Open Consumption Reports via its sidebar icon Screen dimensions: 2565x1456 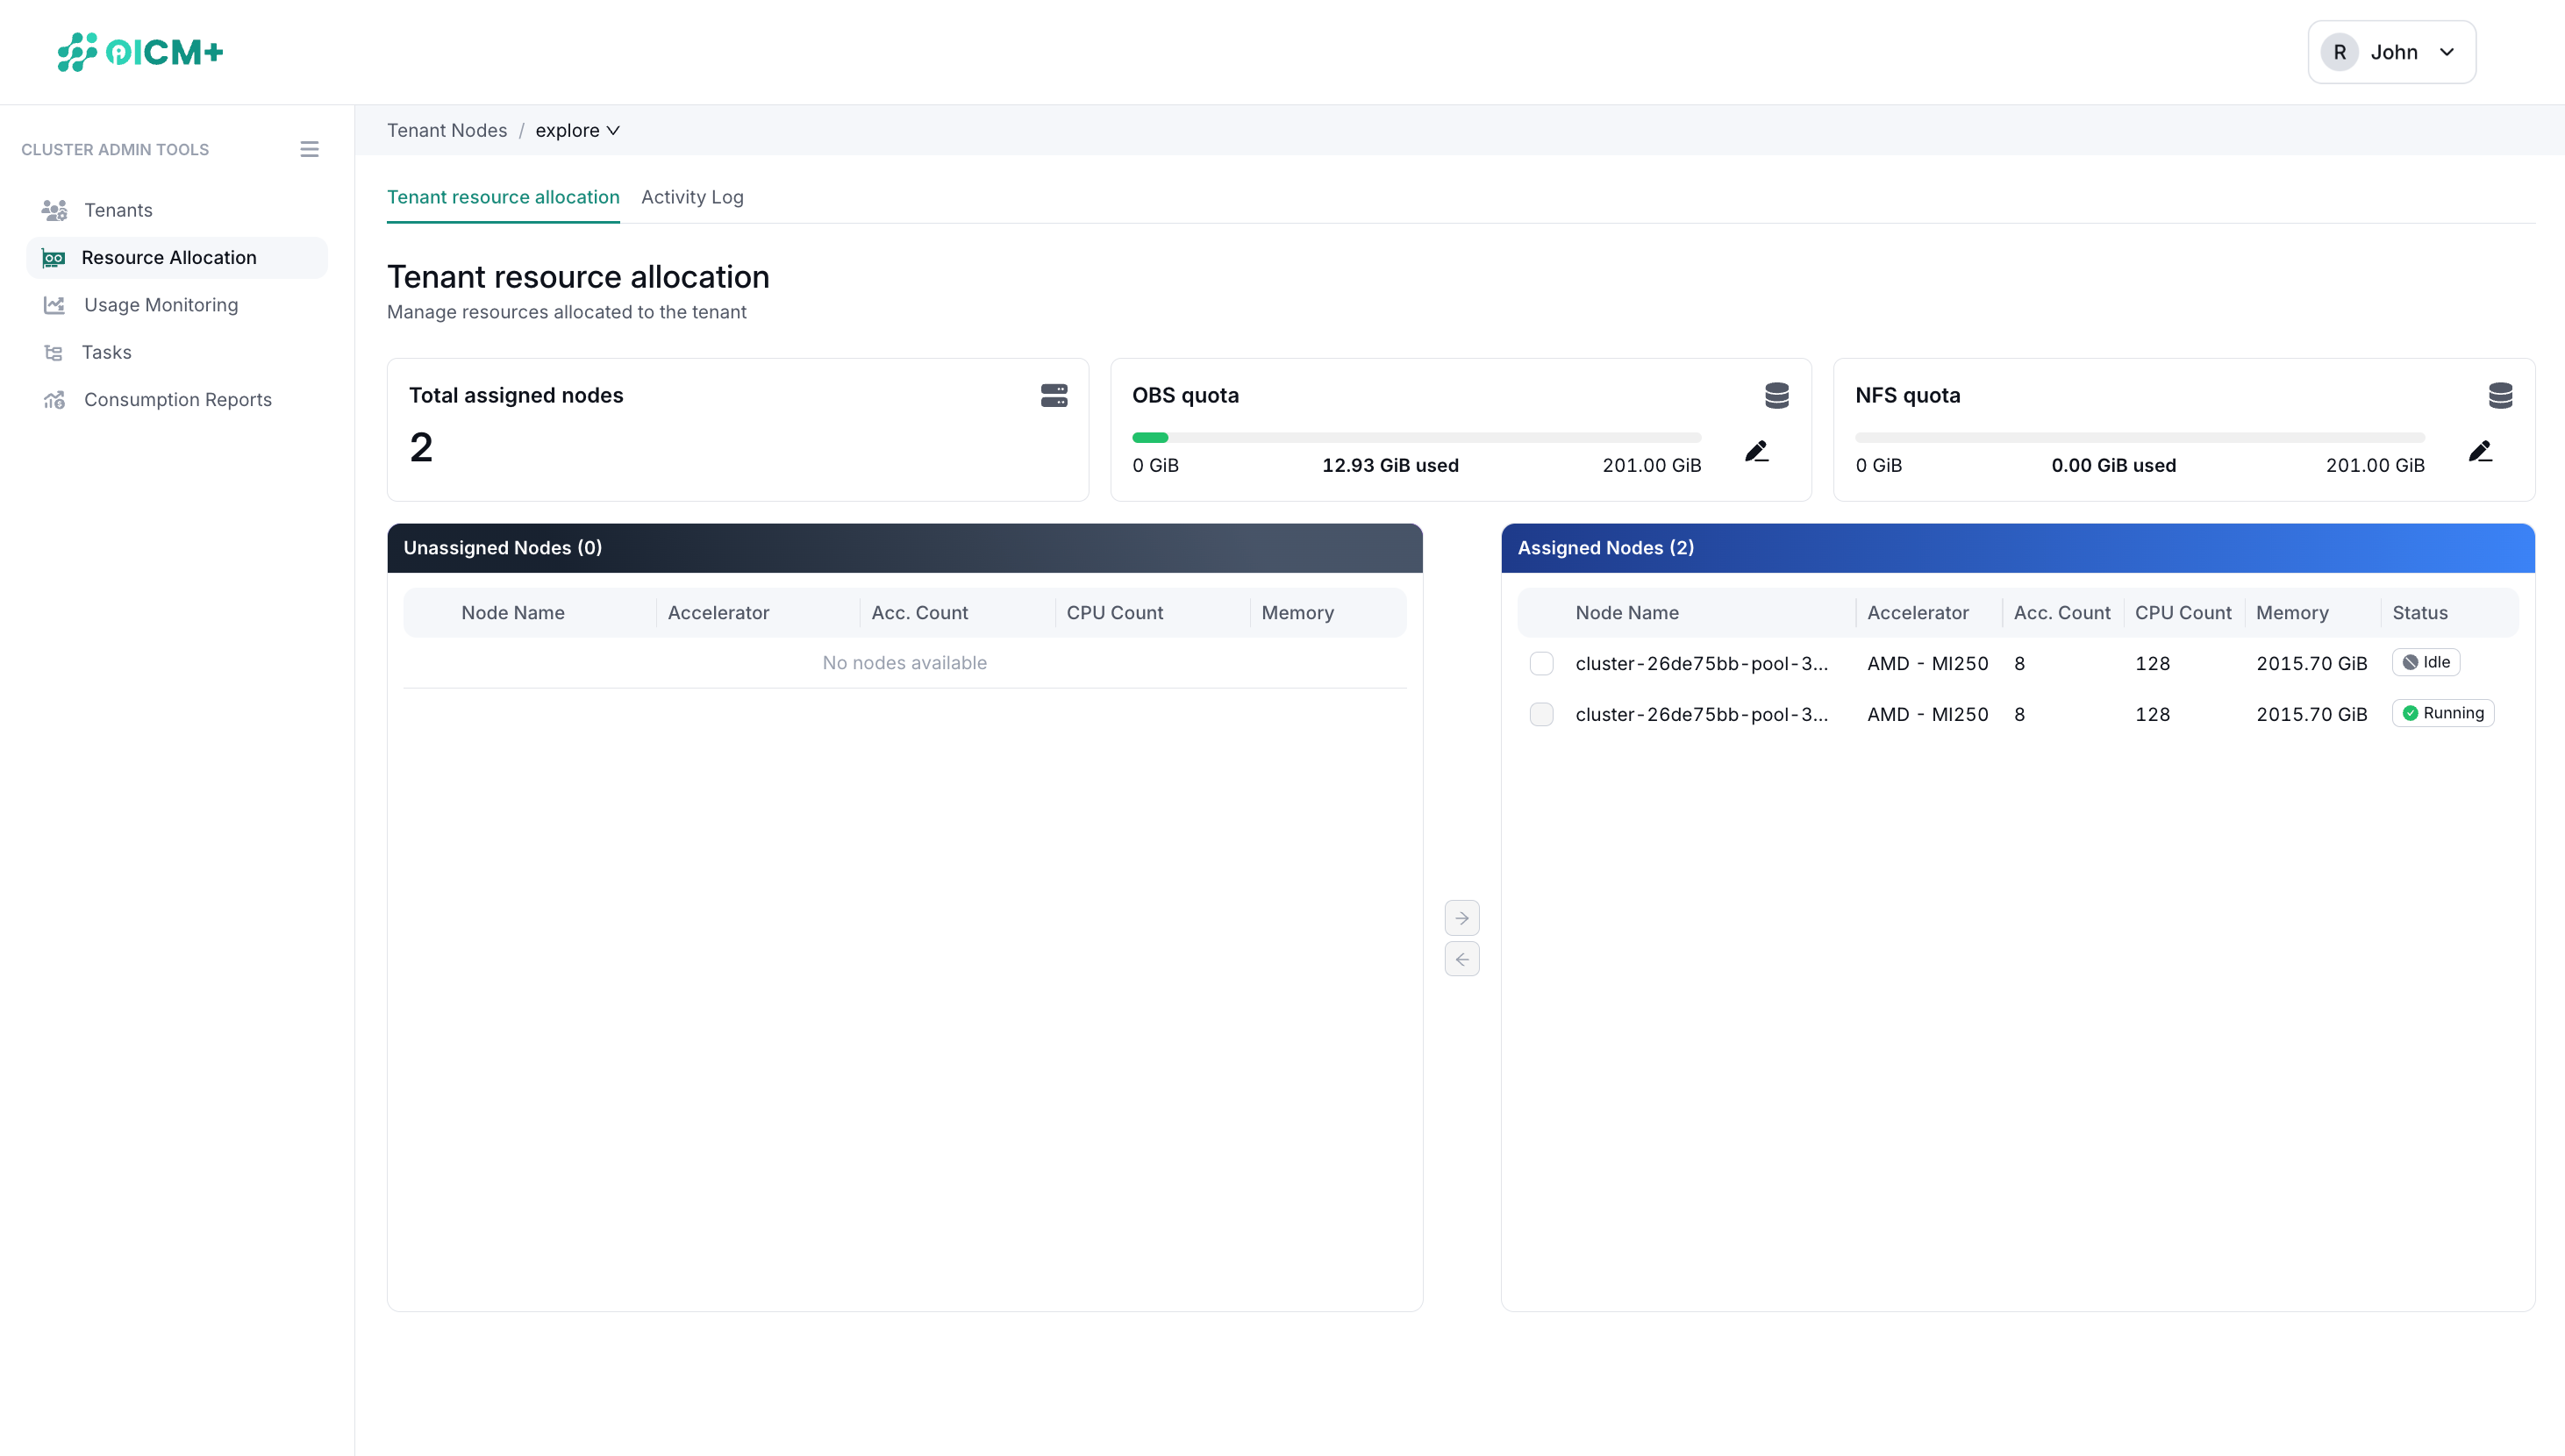pos(55,399)
